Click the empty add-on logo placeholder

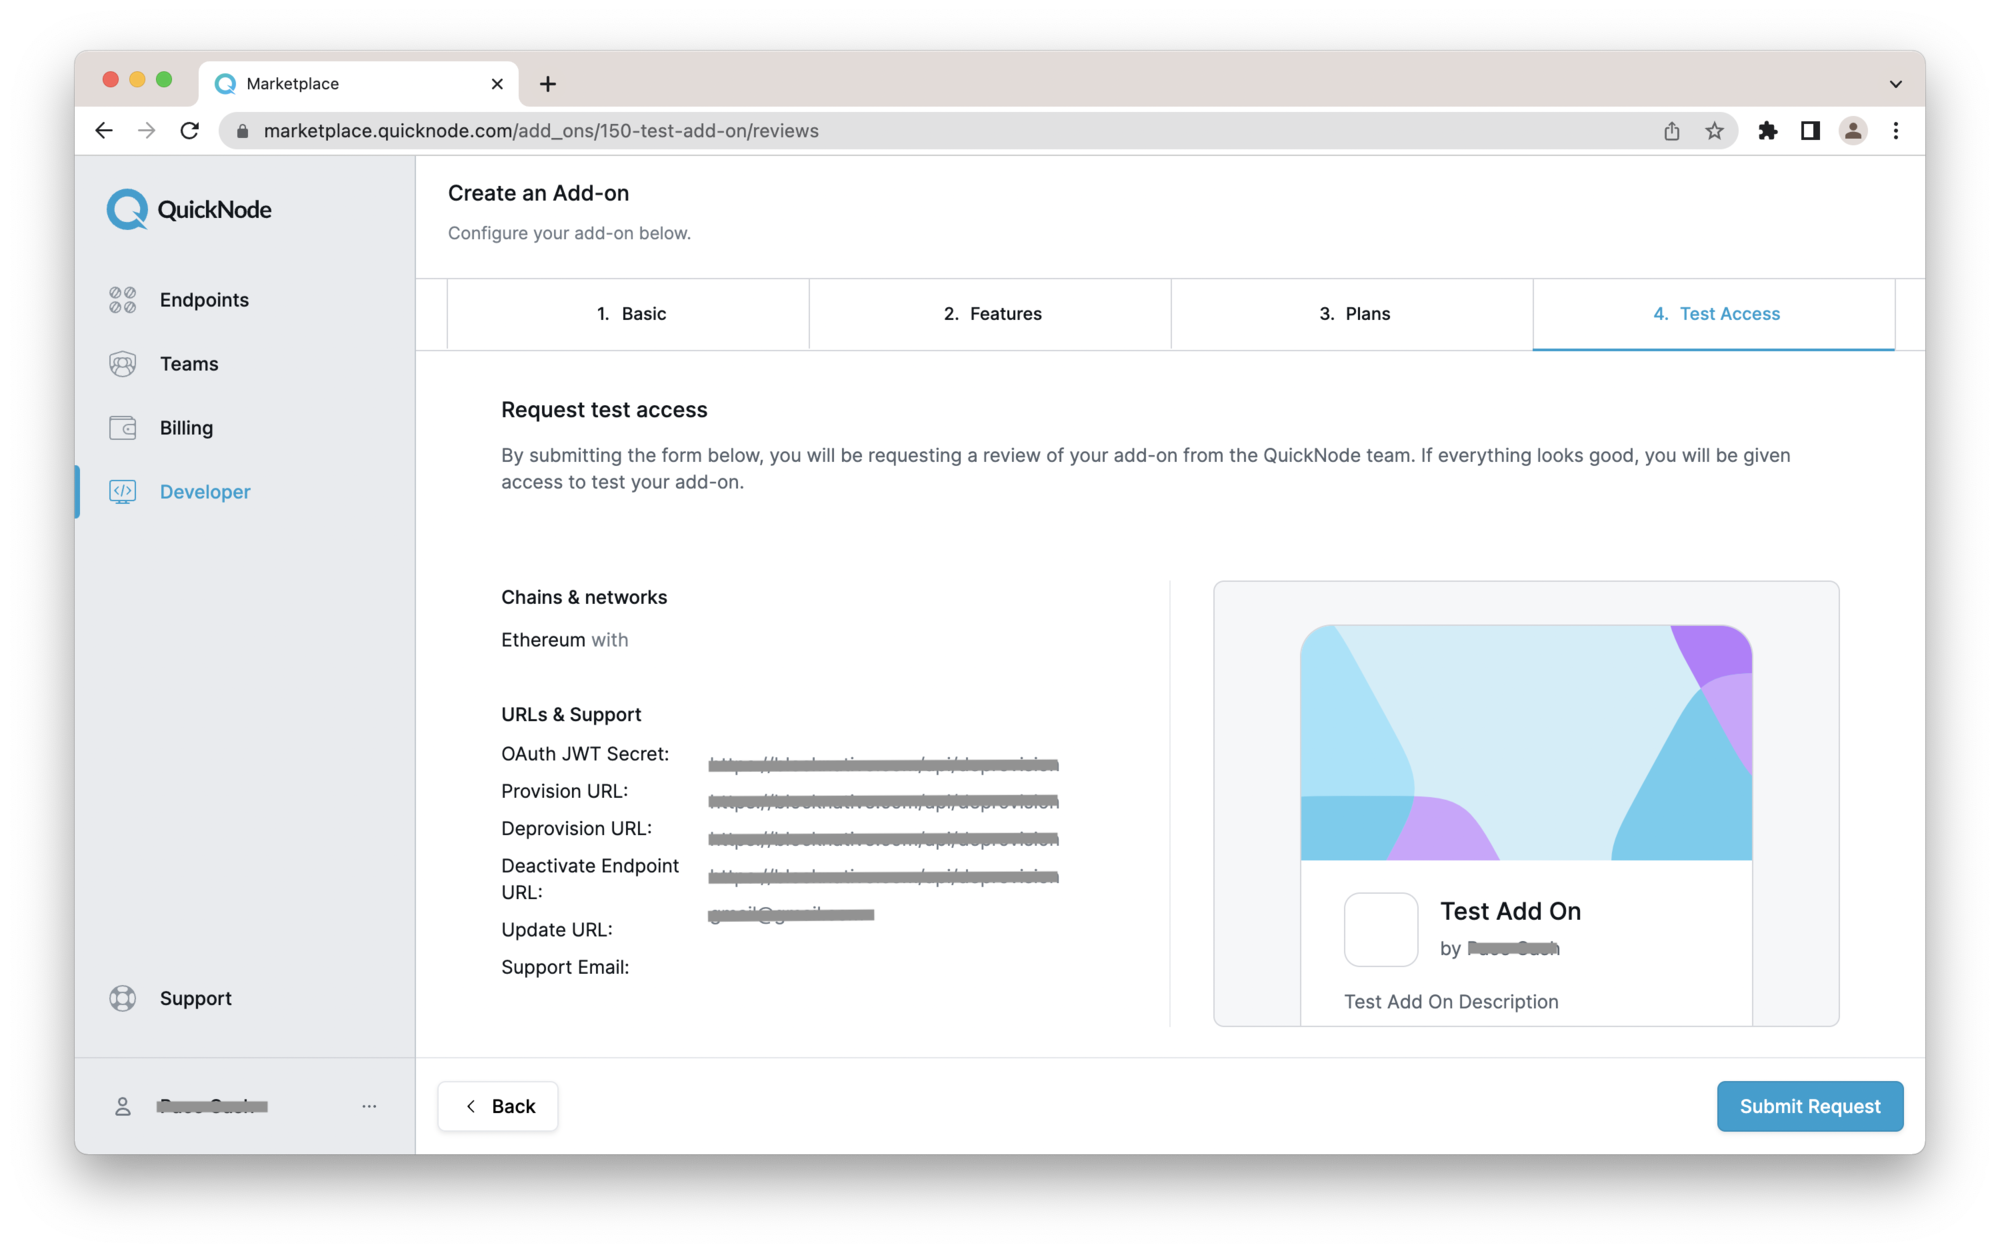[1381, 929]
